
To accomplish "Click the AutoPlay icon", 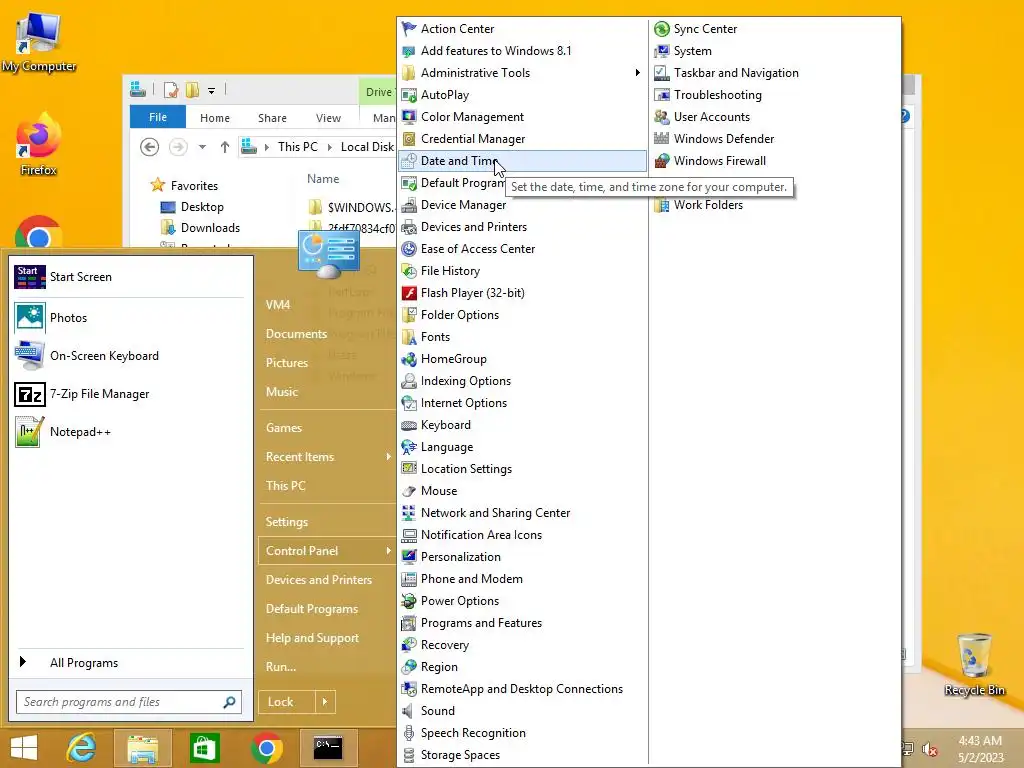I will 409,95.
